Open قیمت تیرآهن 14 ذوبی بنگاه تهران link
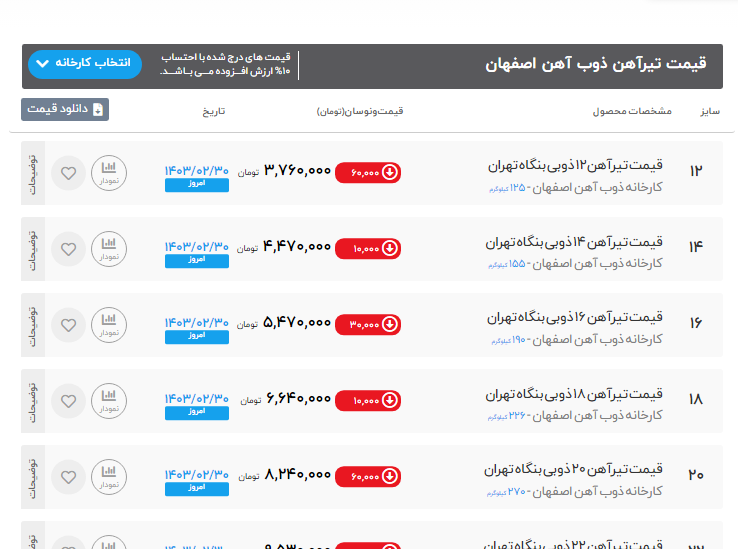The width and height of the screenshot is (738, 549). click(574, 242)
